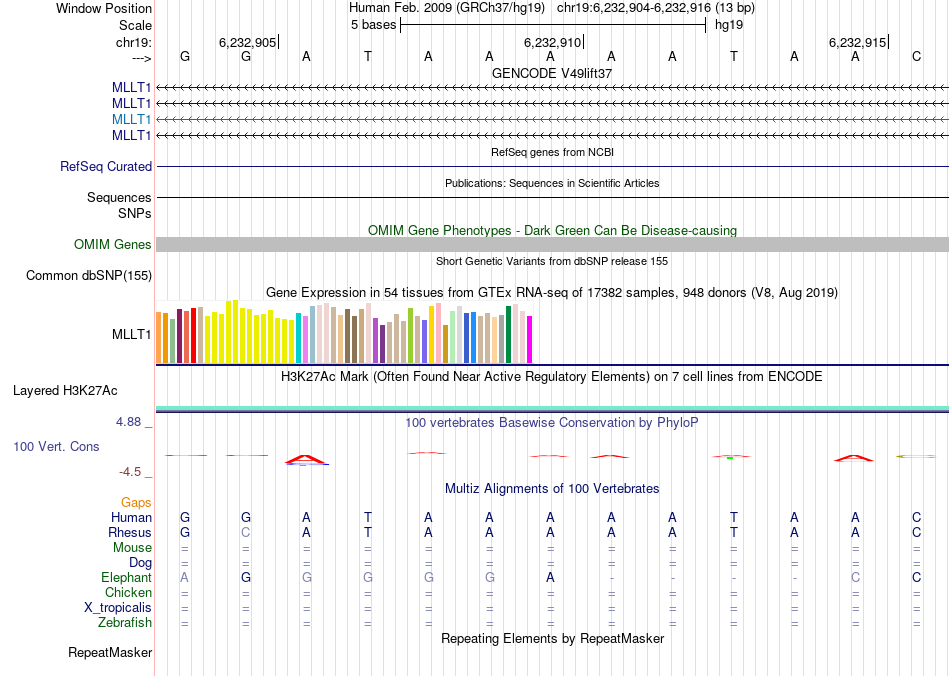Click MLLT1 label beside GTEx bar chart

point(131,334)
